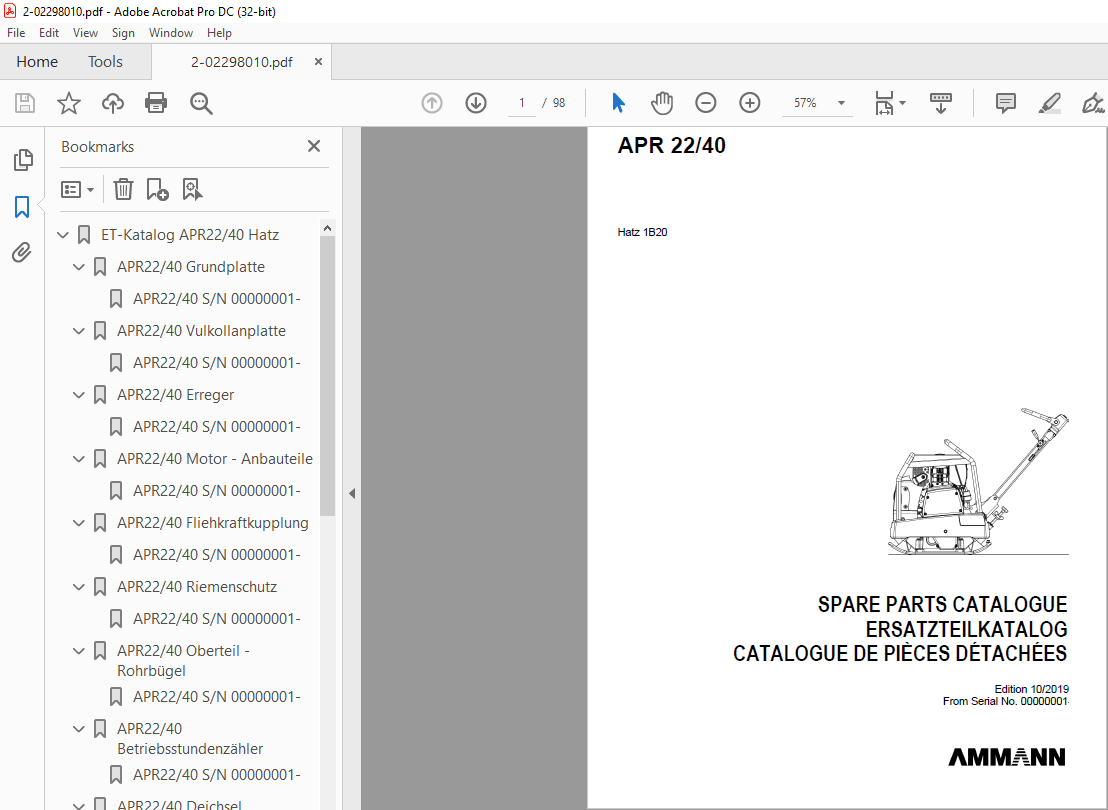The width and height of the screenshot is (1108, 810).
Task: Go to APR22/40 Fliehkraftkupplung bookmark
Action: [x=213, y=523]
